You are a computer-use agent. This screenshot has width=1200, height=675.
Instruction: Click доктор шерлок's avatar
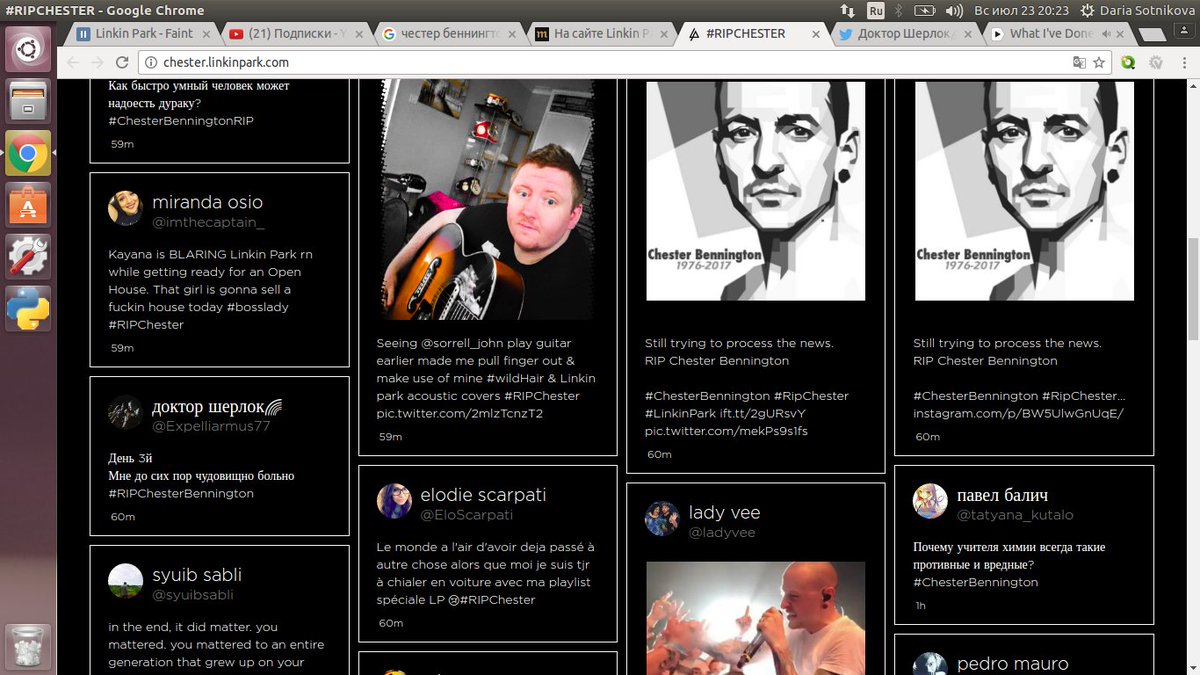coord(125,412)
